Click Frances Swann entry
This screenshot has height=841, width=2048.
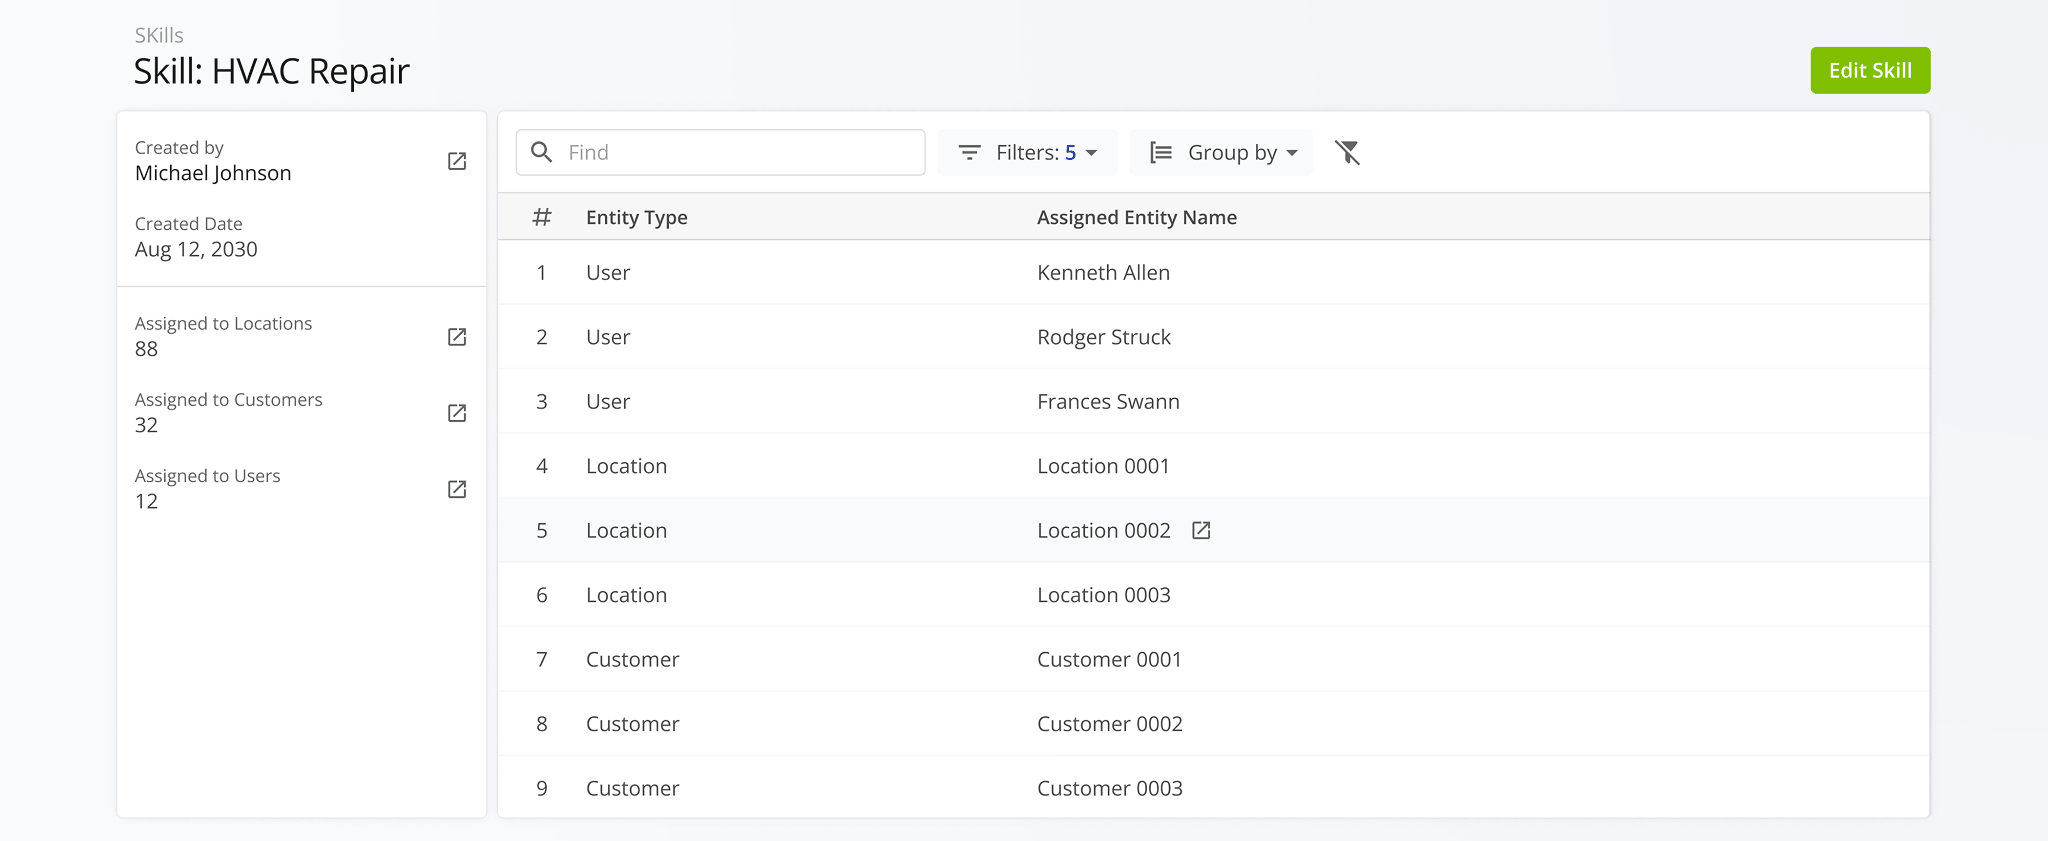[1108, 402]
